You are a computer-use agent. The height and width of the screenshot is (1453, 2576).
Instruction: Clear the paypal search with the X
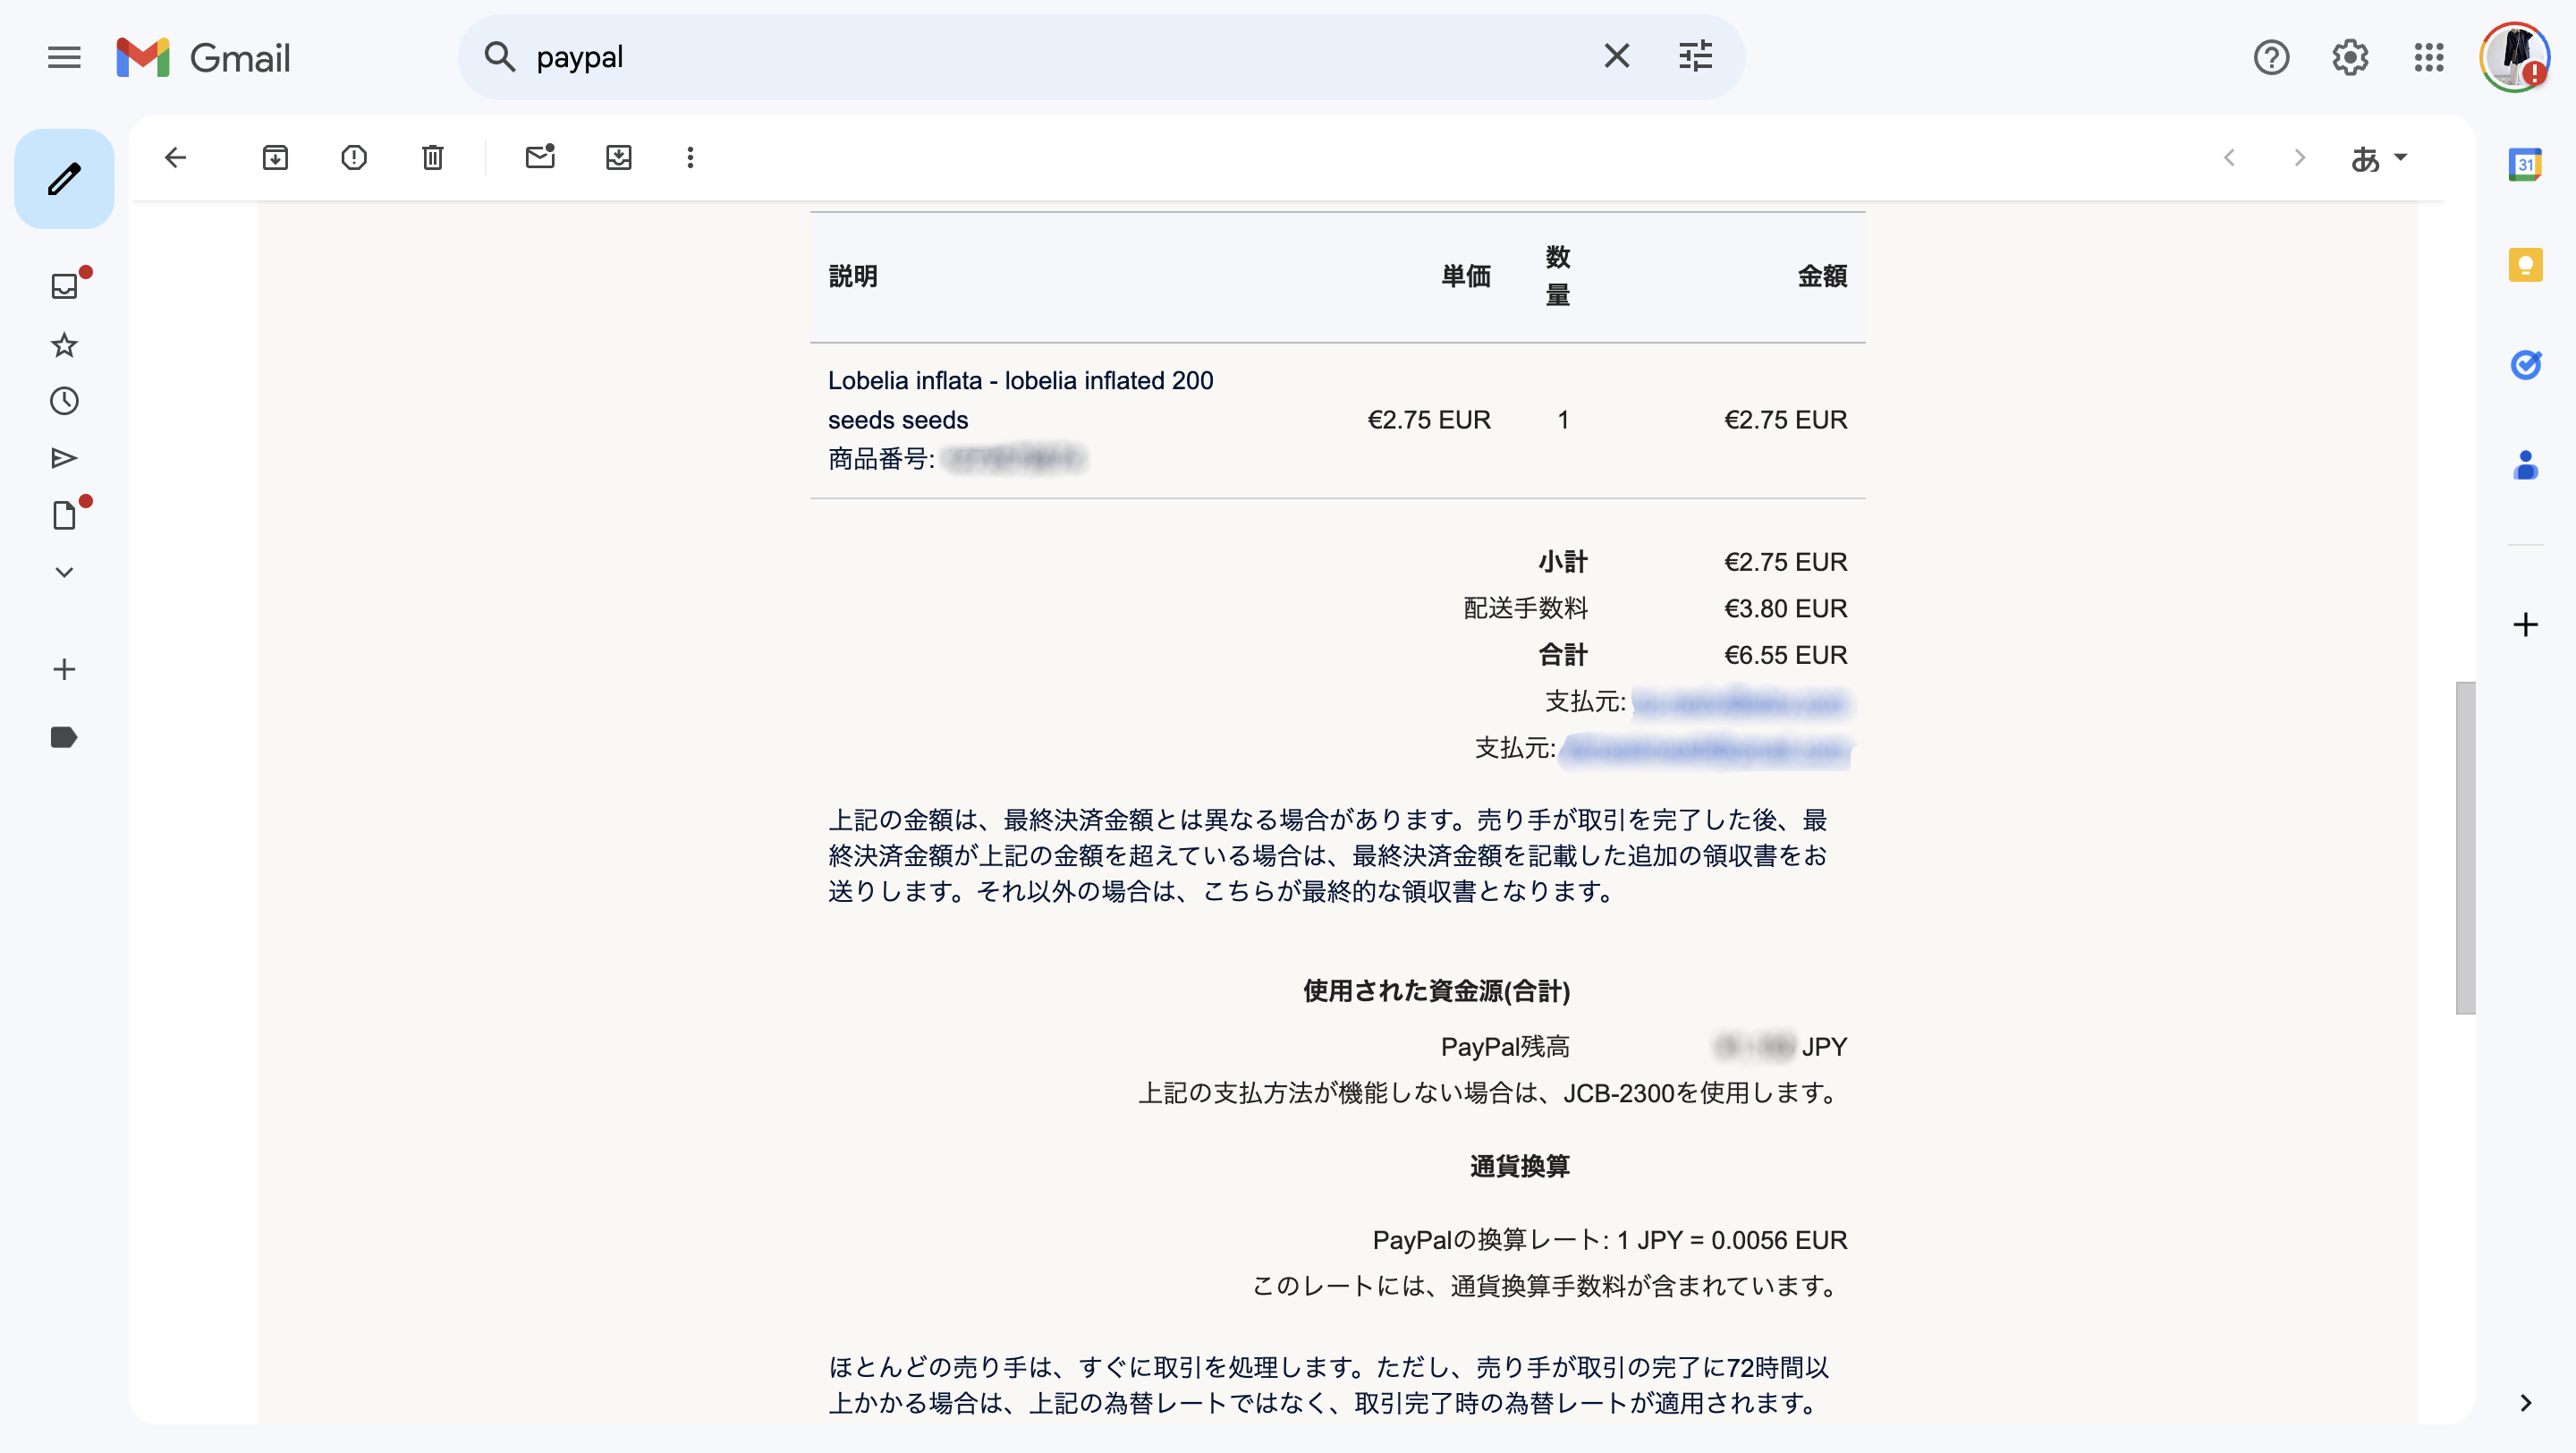1617,57
